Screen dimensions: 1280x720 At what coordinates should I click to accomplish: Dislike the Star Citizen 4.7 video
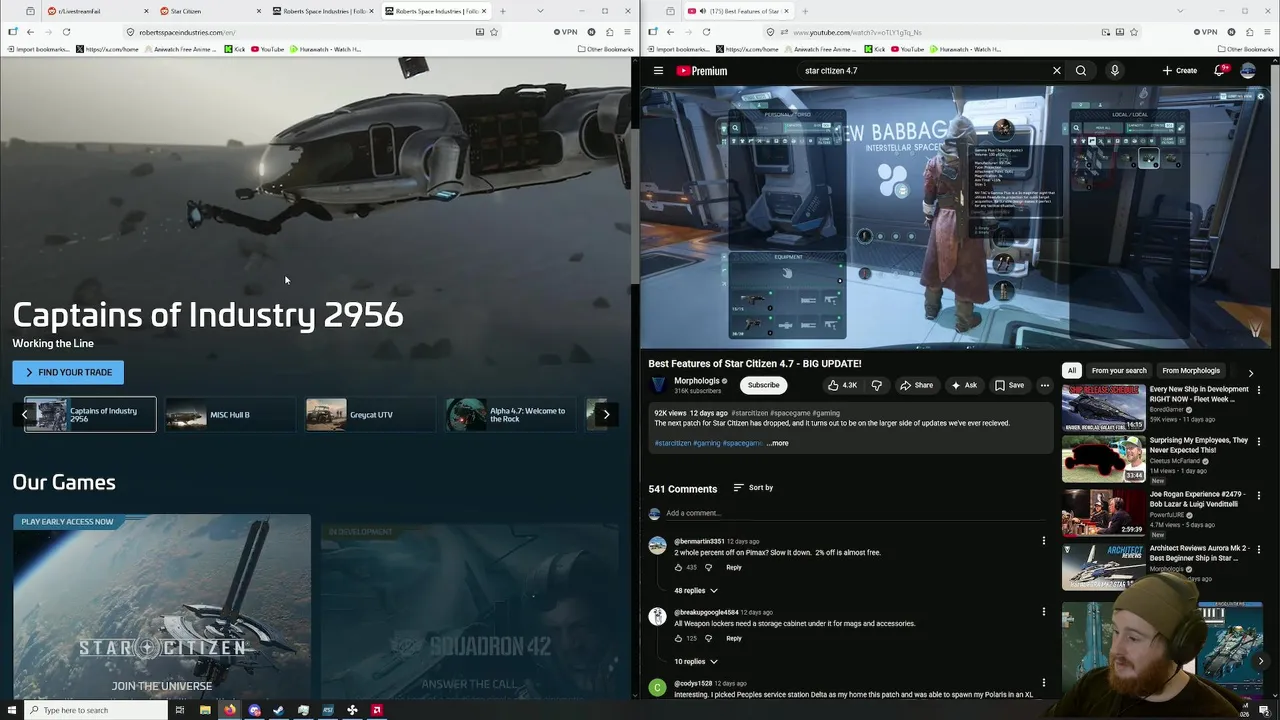[x=876, y=385]
